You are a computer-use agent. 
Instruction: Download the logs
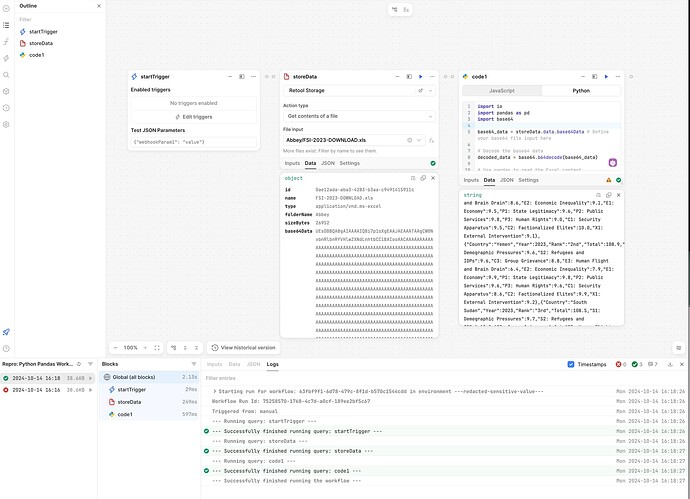point(670,364)
